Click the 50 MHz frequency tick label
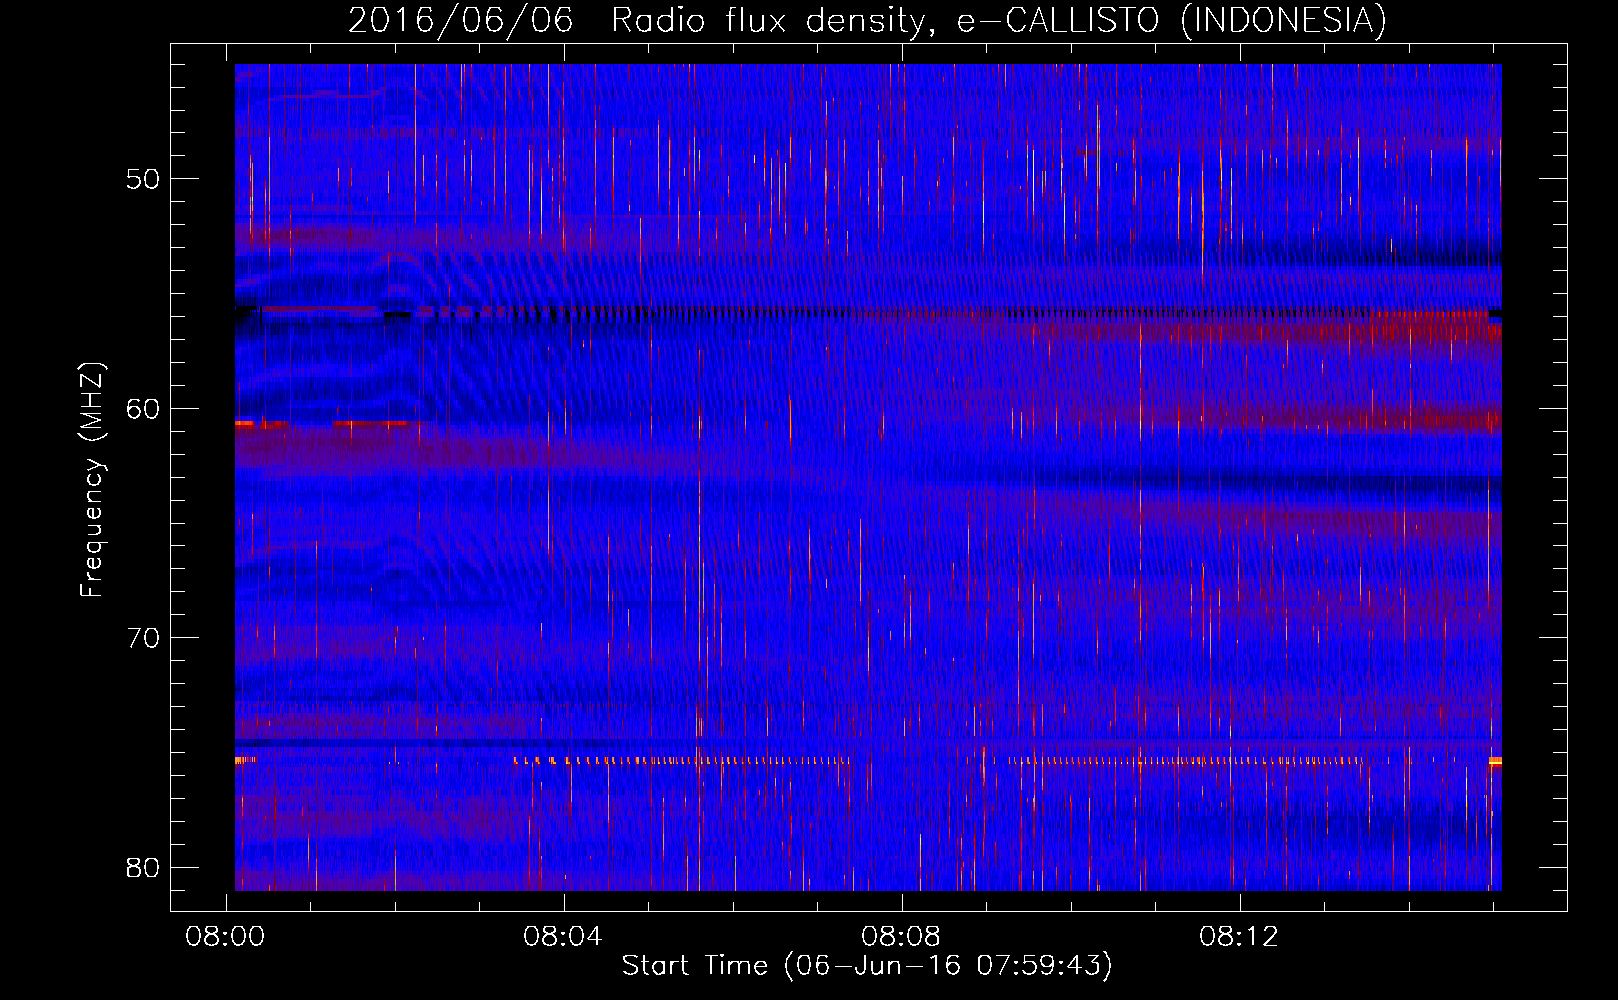1618x1000 pixels. (x=143, y=179)
